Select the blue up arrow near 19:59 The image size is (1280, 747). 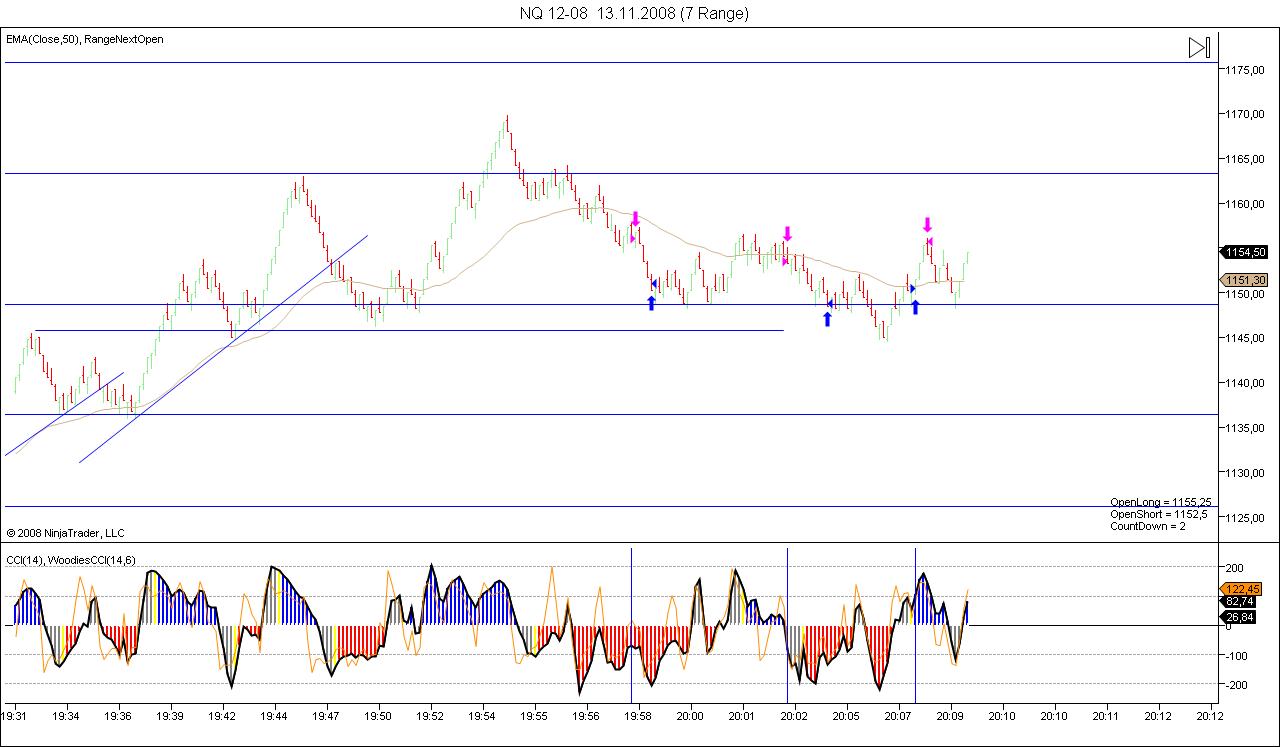[x=651, y=303]
